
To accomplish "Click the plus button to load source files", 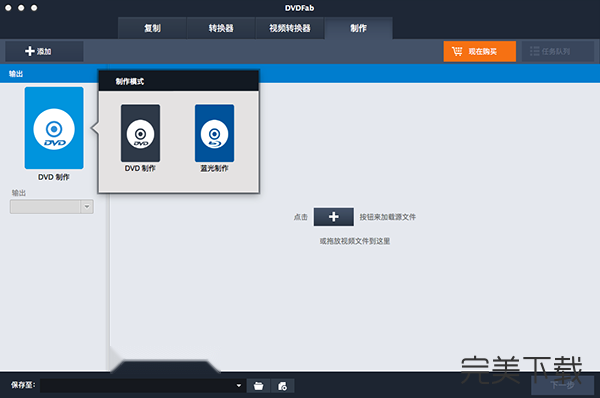I will tap(334, 217).
